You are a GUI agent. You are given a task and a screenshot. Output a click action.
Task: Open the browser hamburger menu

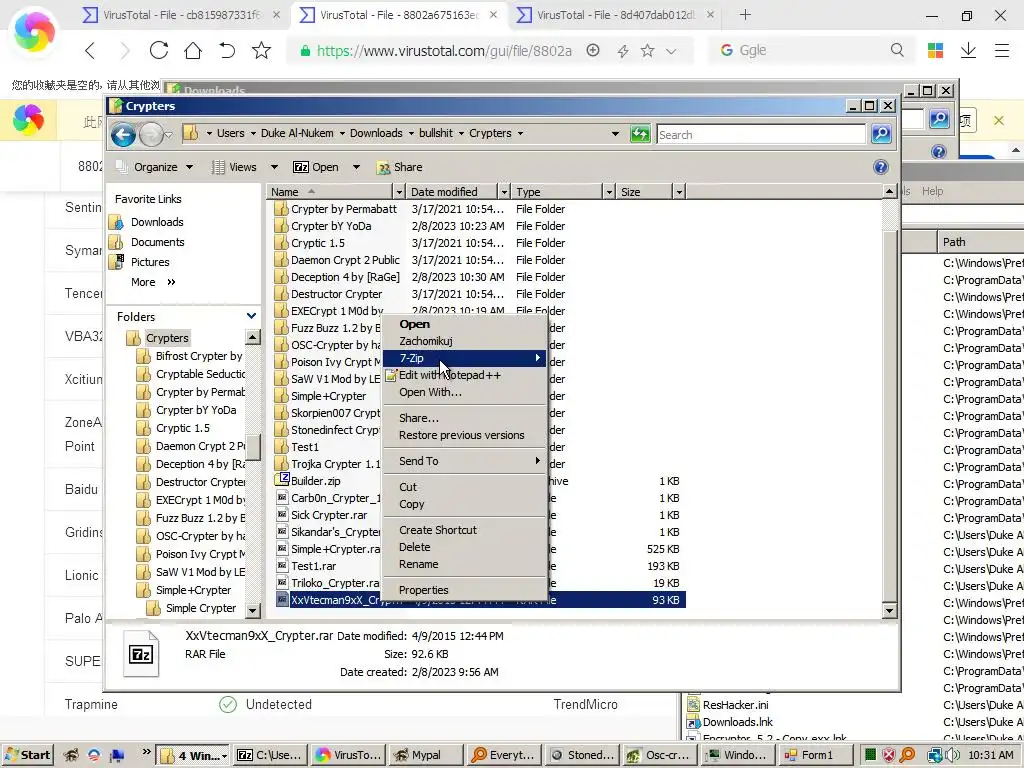(x=1002, y=50)
